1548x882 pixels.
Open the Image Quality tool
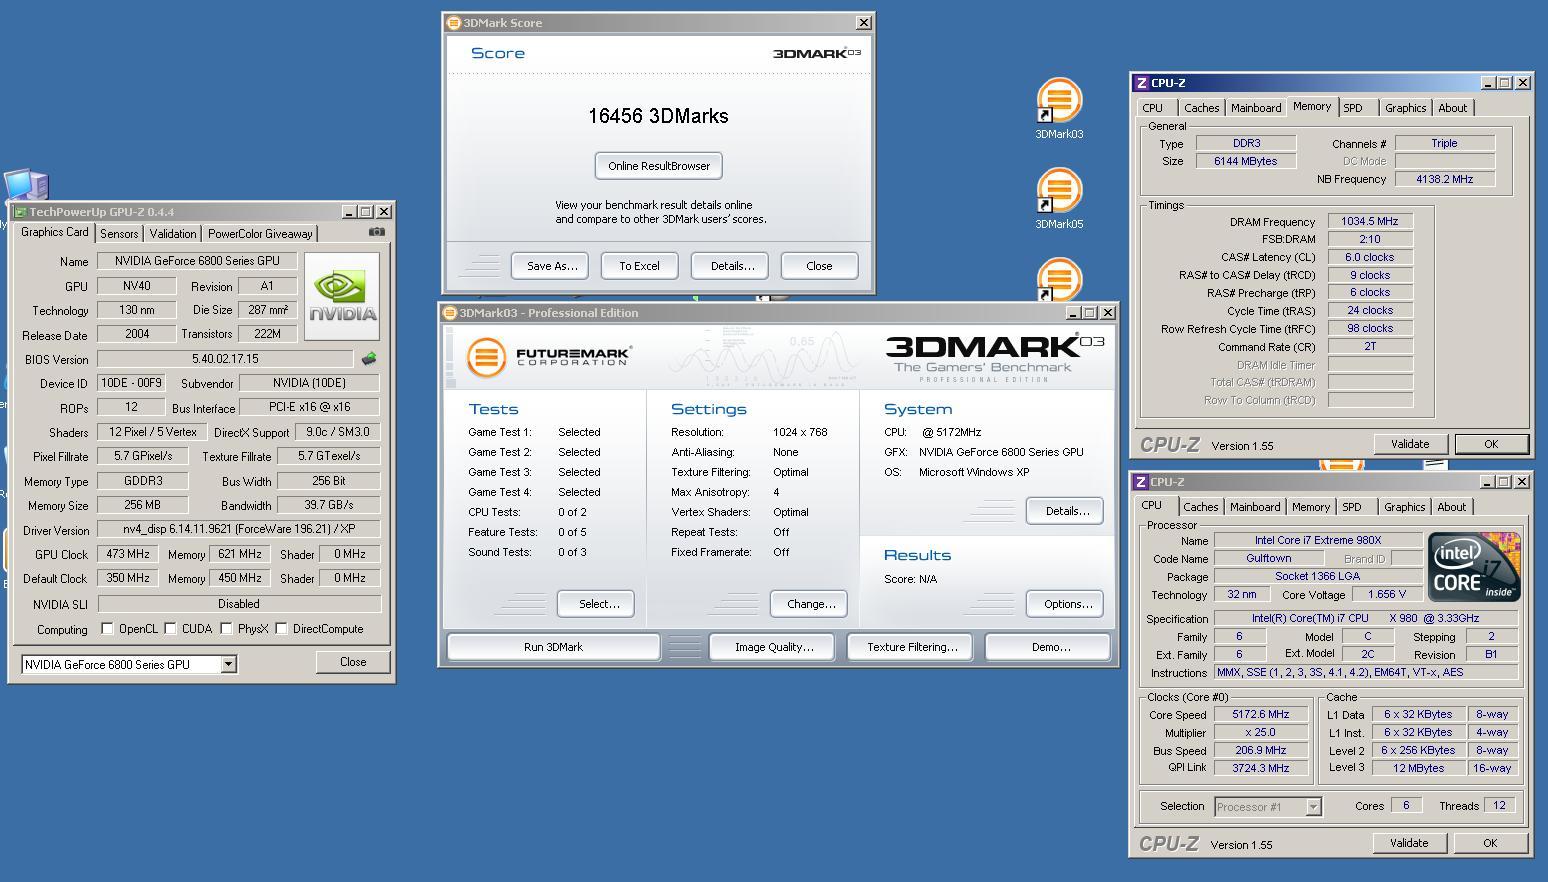tap(774, 647)
